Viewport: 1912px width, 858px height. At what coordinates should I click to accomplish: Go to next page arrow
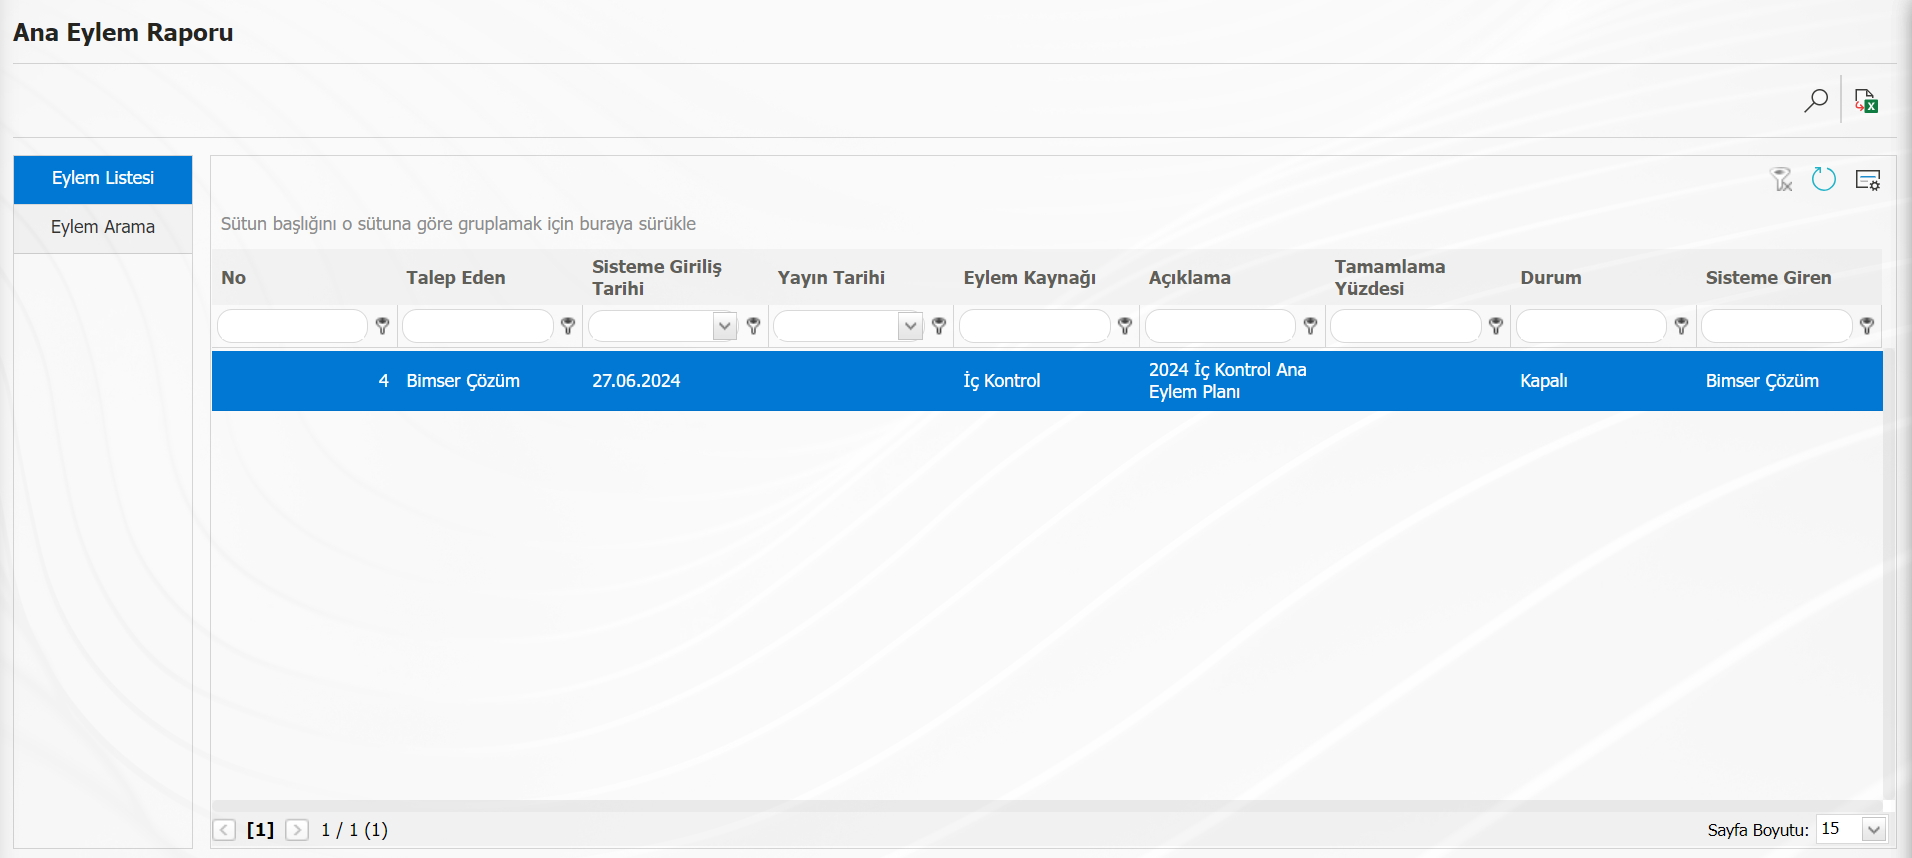[297, 830]
